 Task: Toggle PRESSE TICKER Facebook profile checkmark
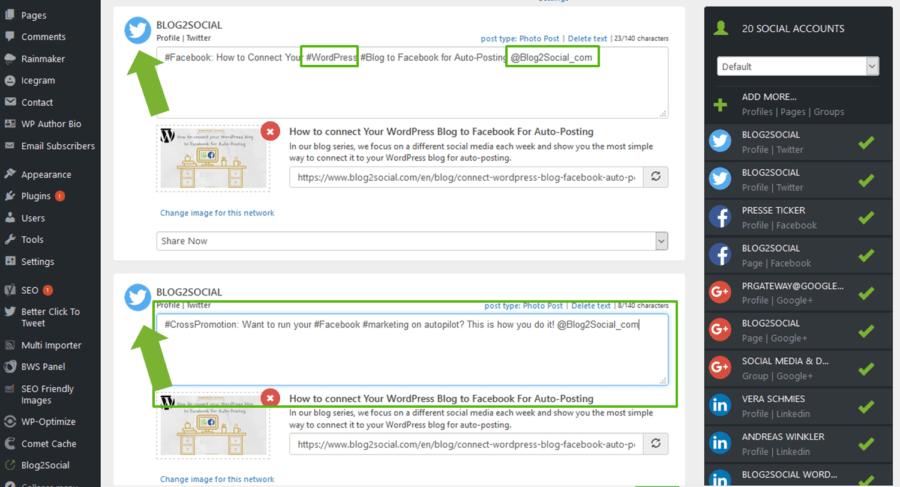pos(866,218)
